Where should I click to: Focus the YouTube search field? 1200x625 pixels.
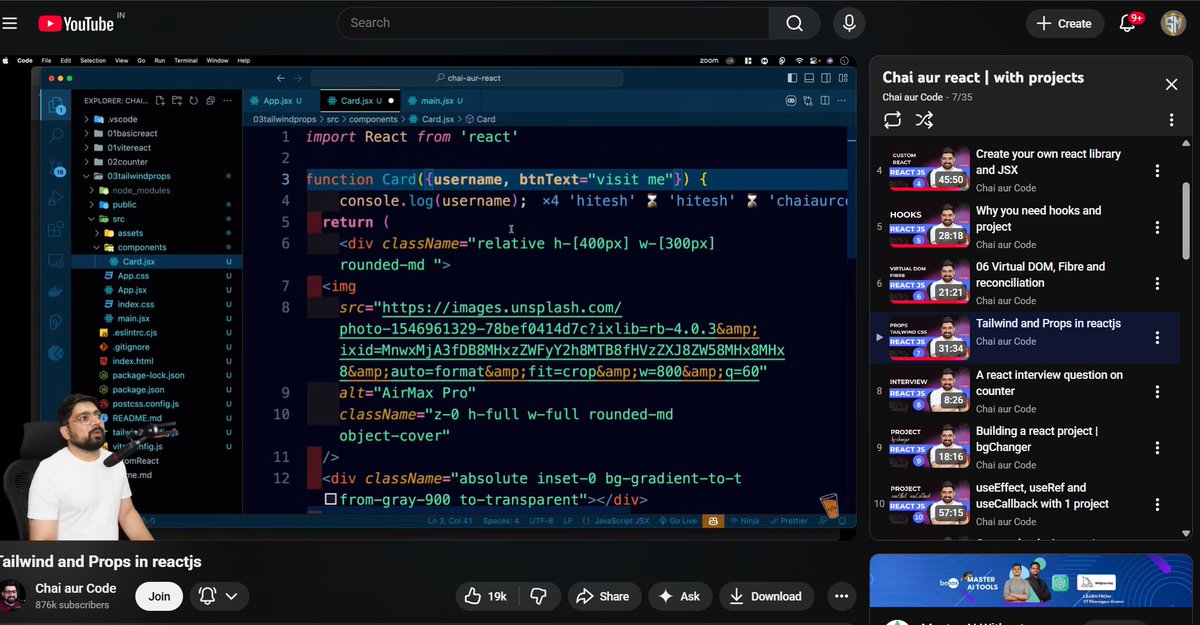(553, 23)
